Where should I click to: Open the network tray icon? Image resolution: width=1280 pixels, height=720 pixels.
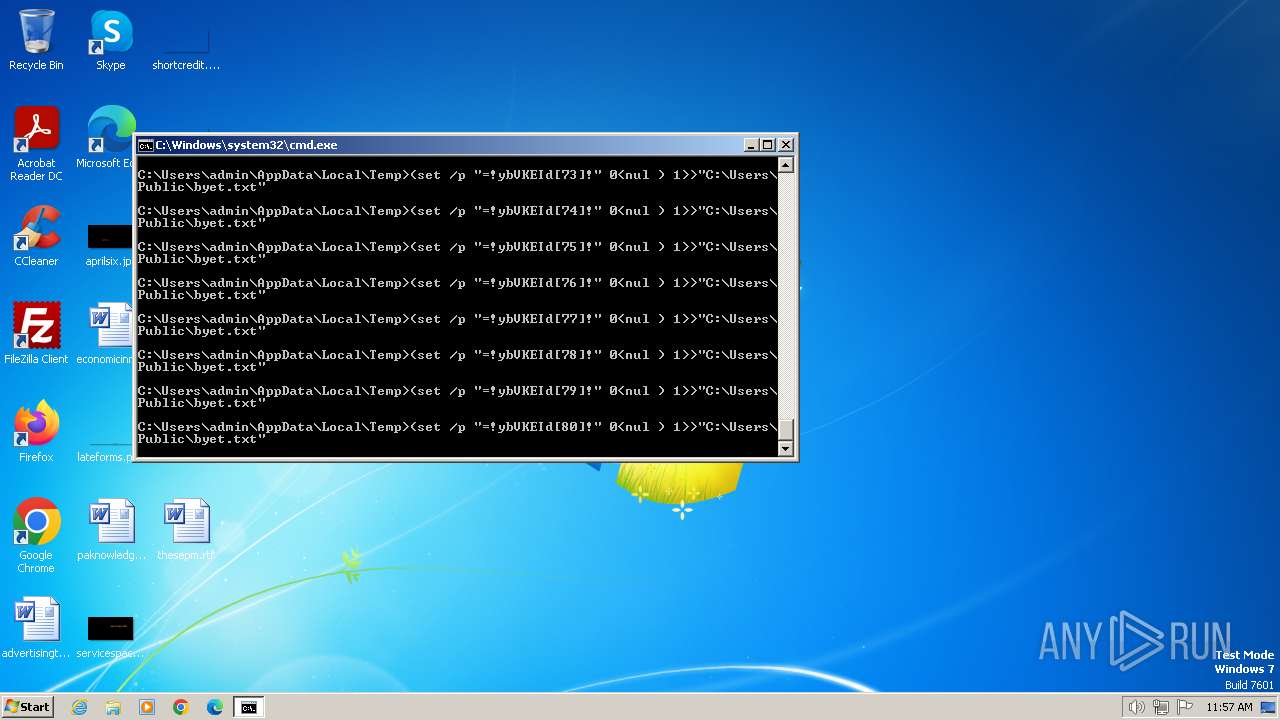(1161, 707)
